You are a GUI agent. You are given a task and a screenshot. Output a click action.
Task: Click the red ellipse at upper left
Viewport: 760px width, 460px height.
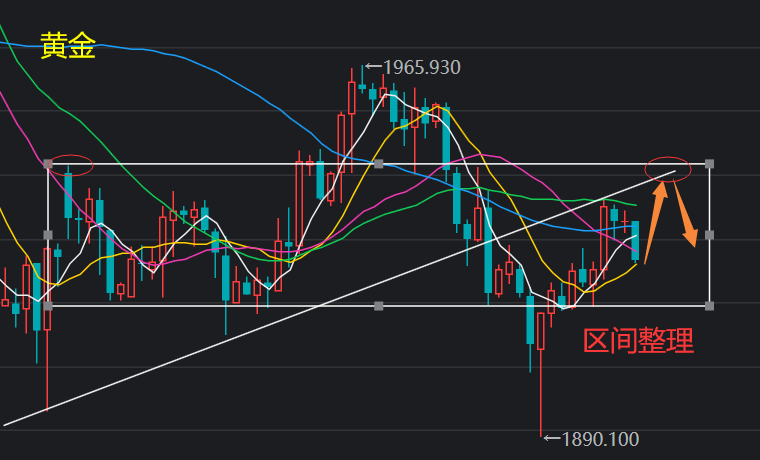click(70, 165)
